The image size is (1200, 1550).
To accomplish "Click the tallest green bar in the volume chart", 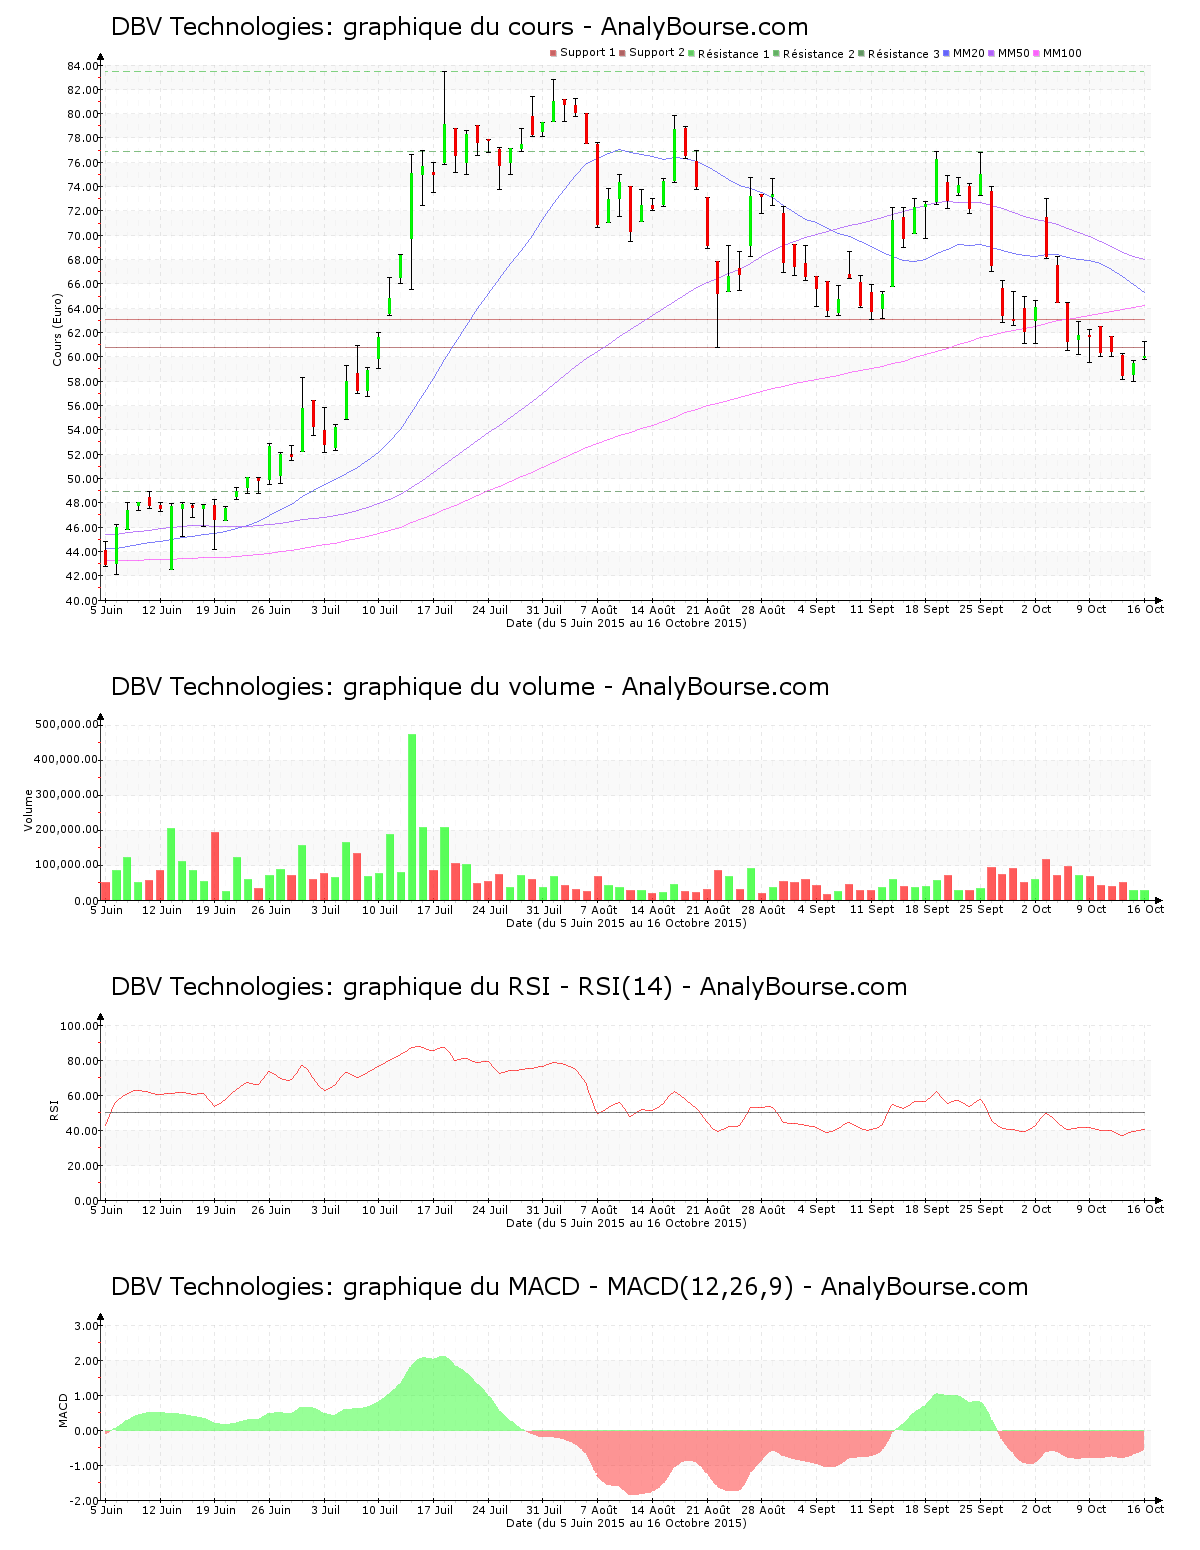I will 412,817.
